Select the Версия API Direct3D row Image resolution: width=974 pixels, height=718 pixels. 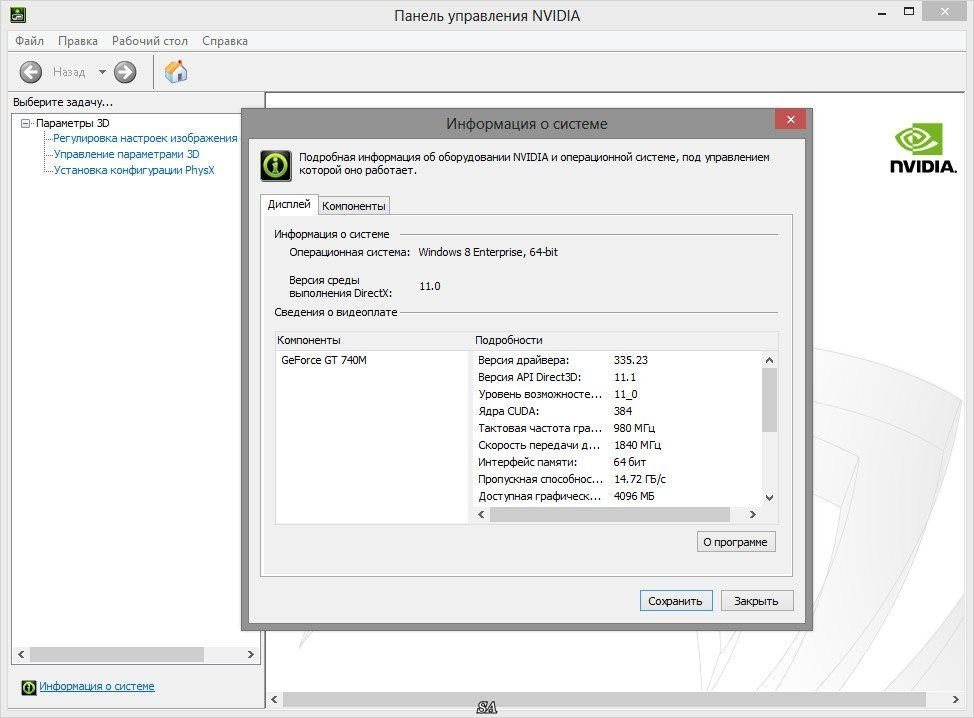pyautogui.click(x=616, y=377)
